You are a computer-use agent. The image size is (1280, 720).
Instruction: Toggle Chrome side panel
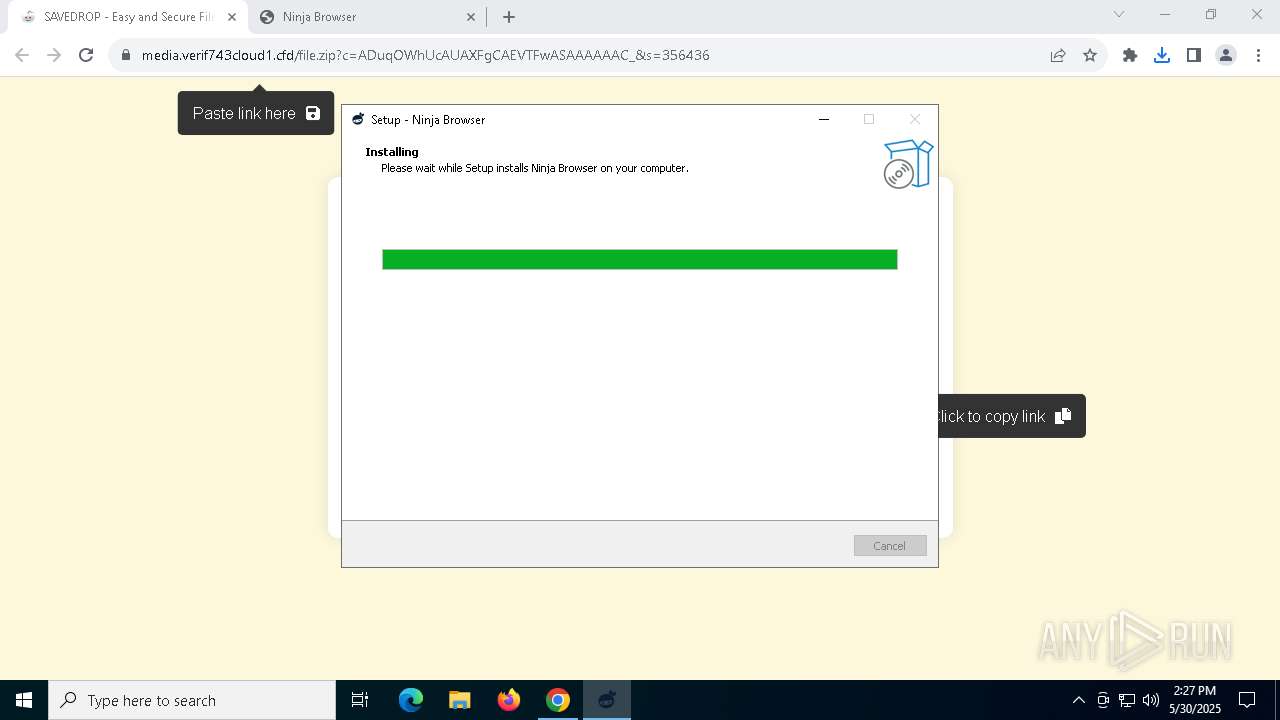1194,55
